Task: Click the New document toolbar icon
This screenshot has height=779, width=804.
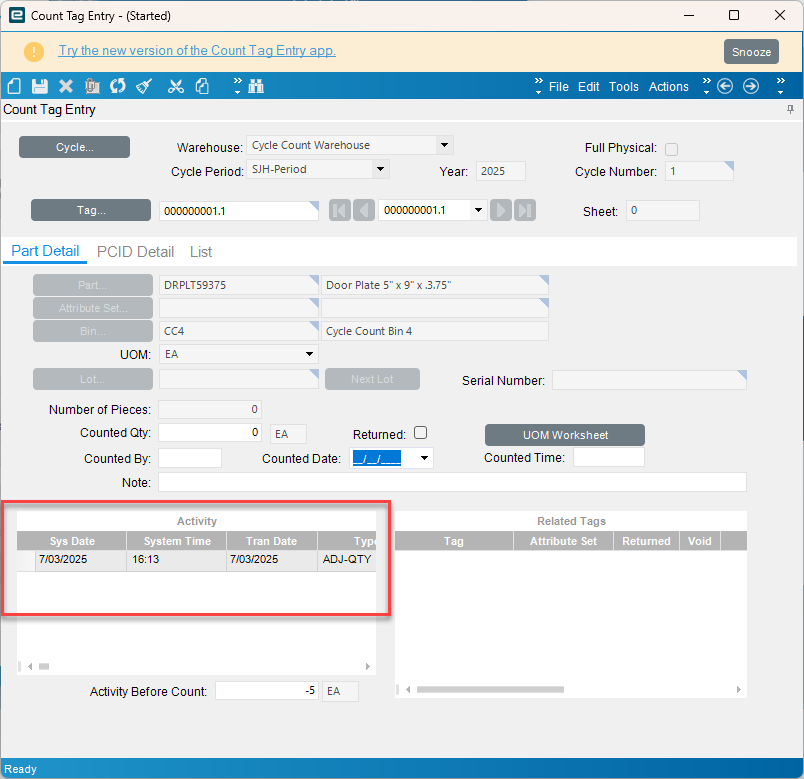Action: click(x=14, y=86)
